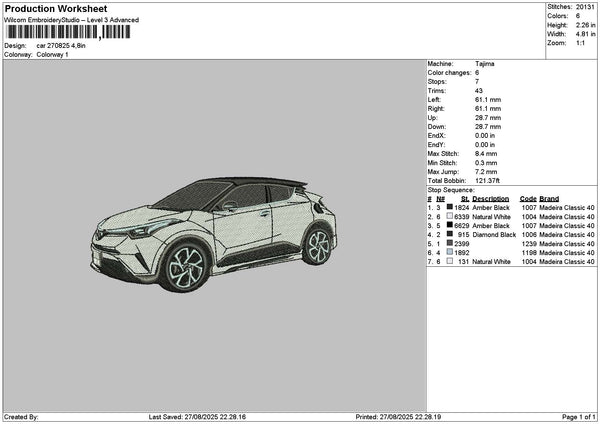Click the Zoom 1:1 value

click(580, 43)
